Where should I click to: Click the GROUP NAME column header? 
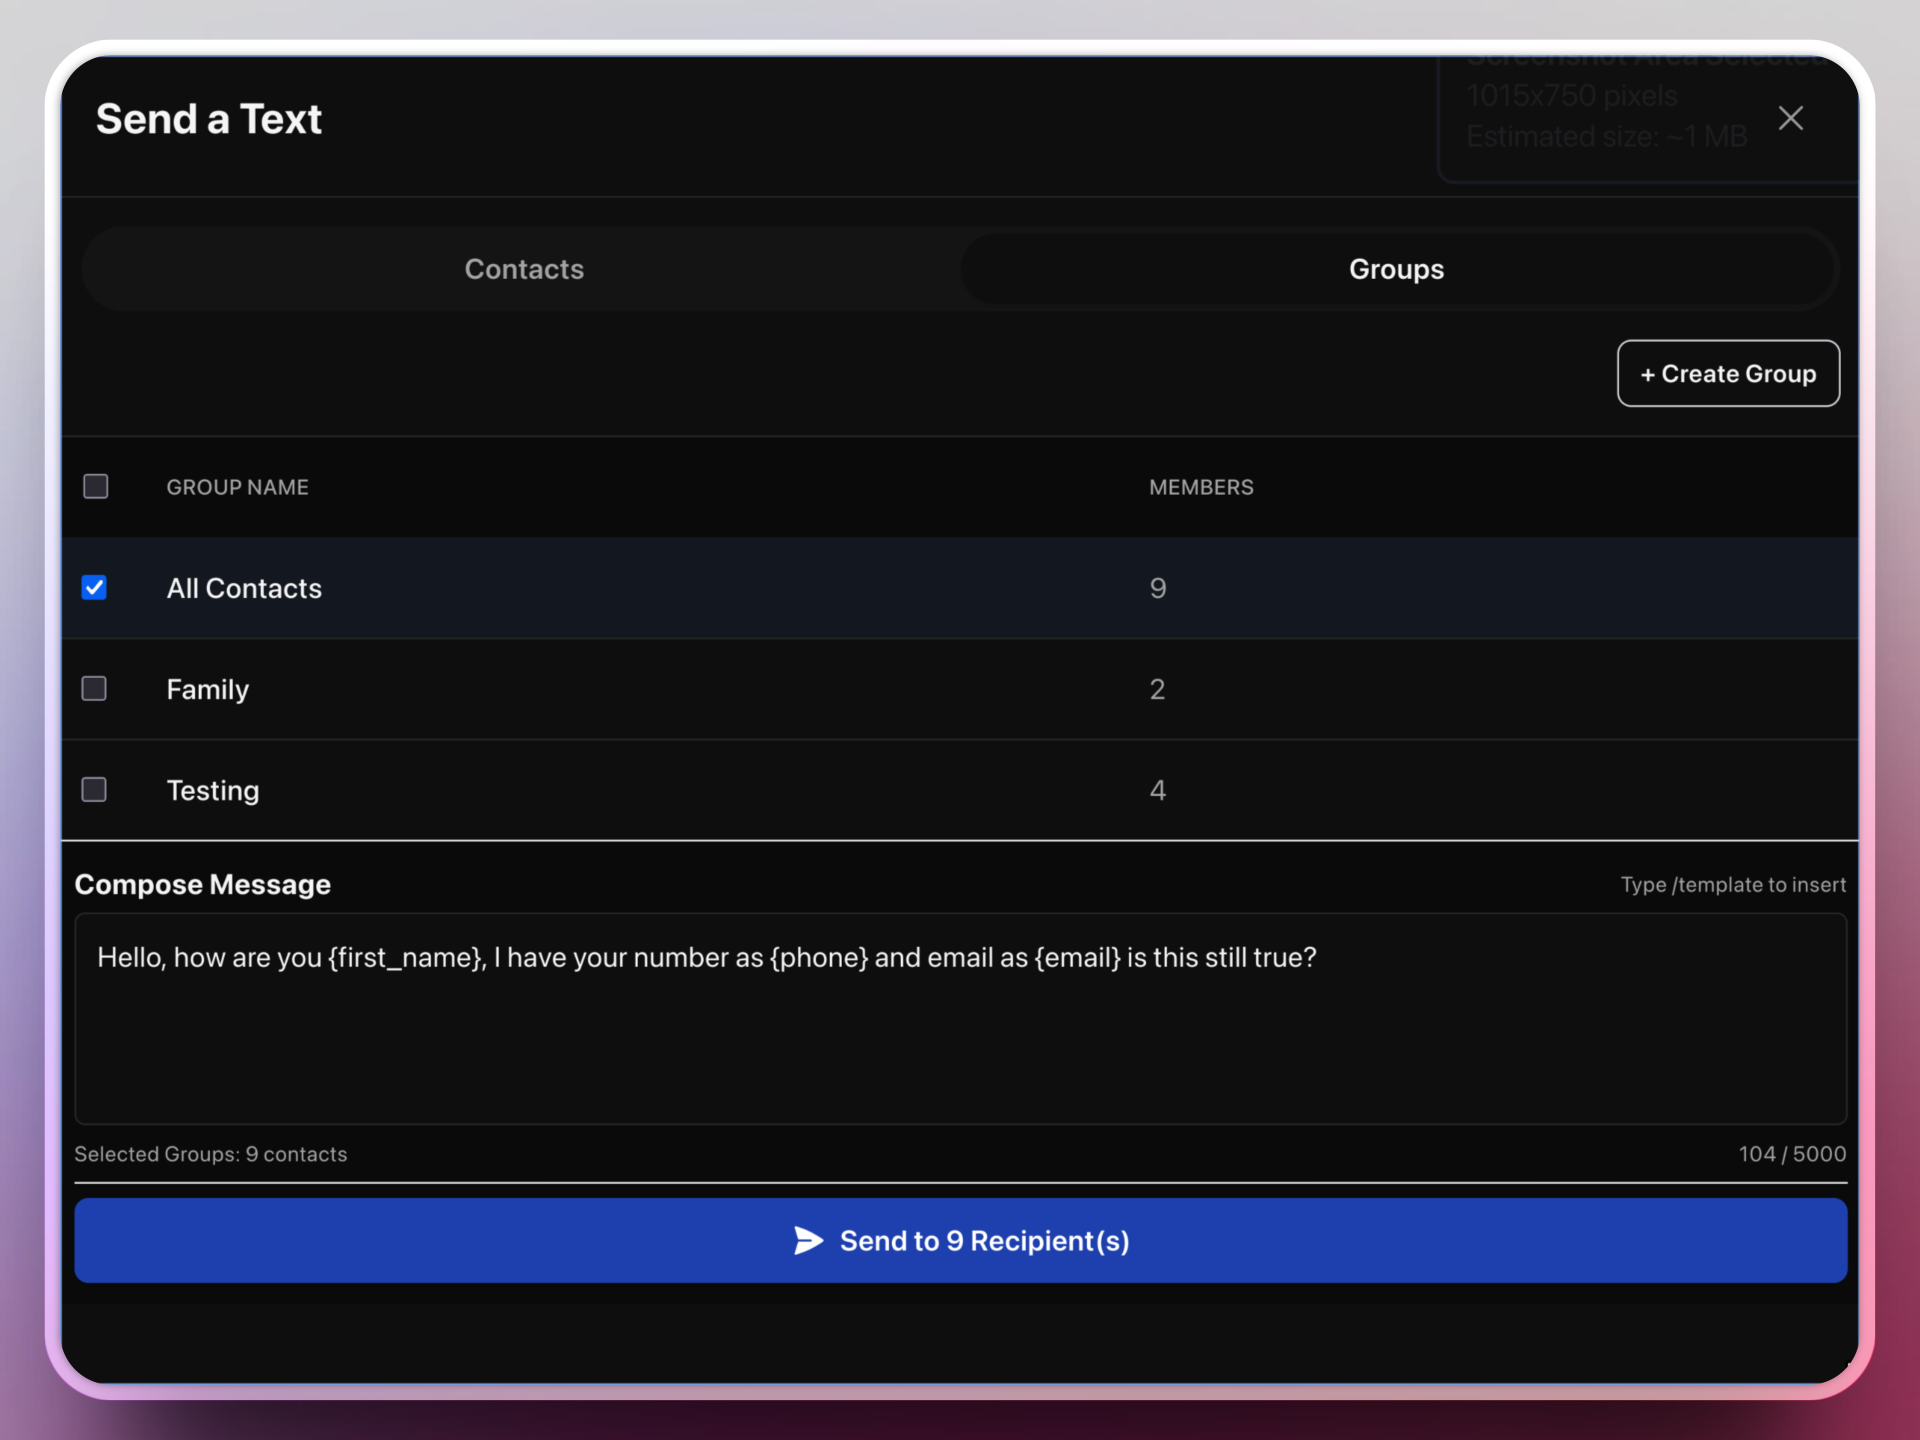(237, 487)
